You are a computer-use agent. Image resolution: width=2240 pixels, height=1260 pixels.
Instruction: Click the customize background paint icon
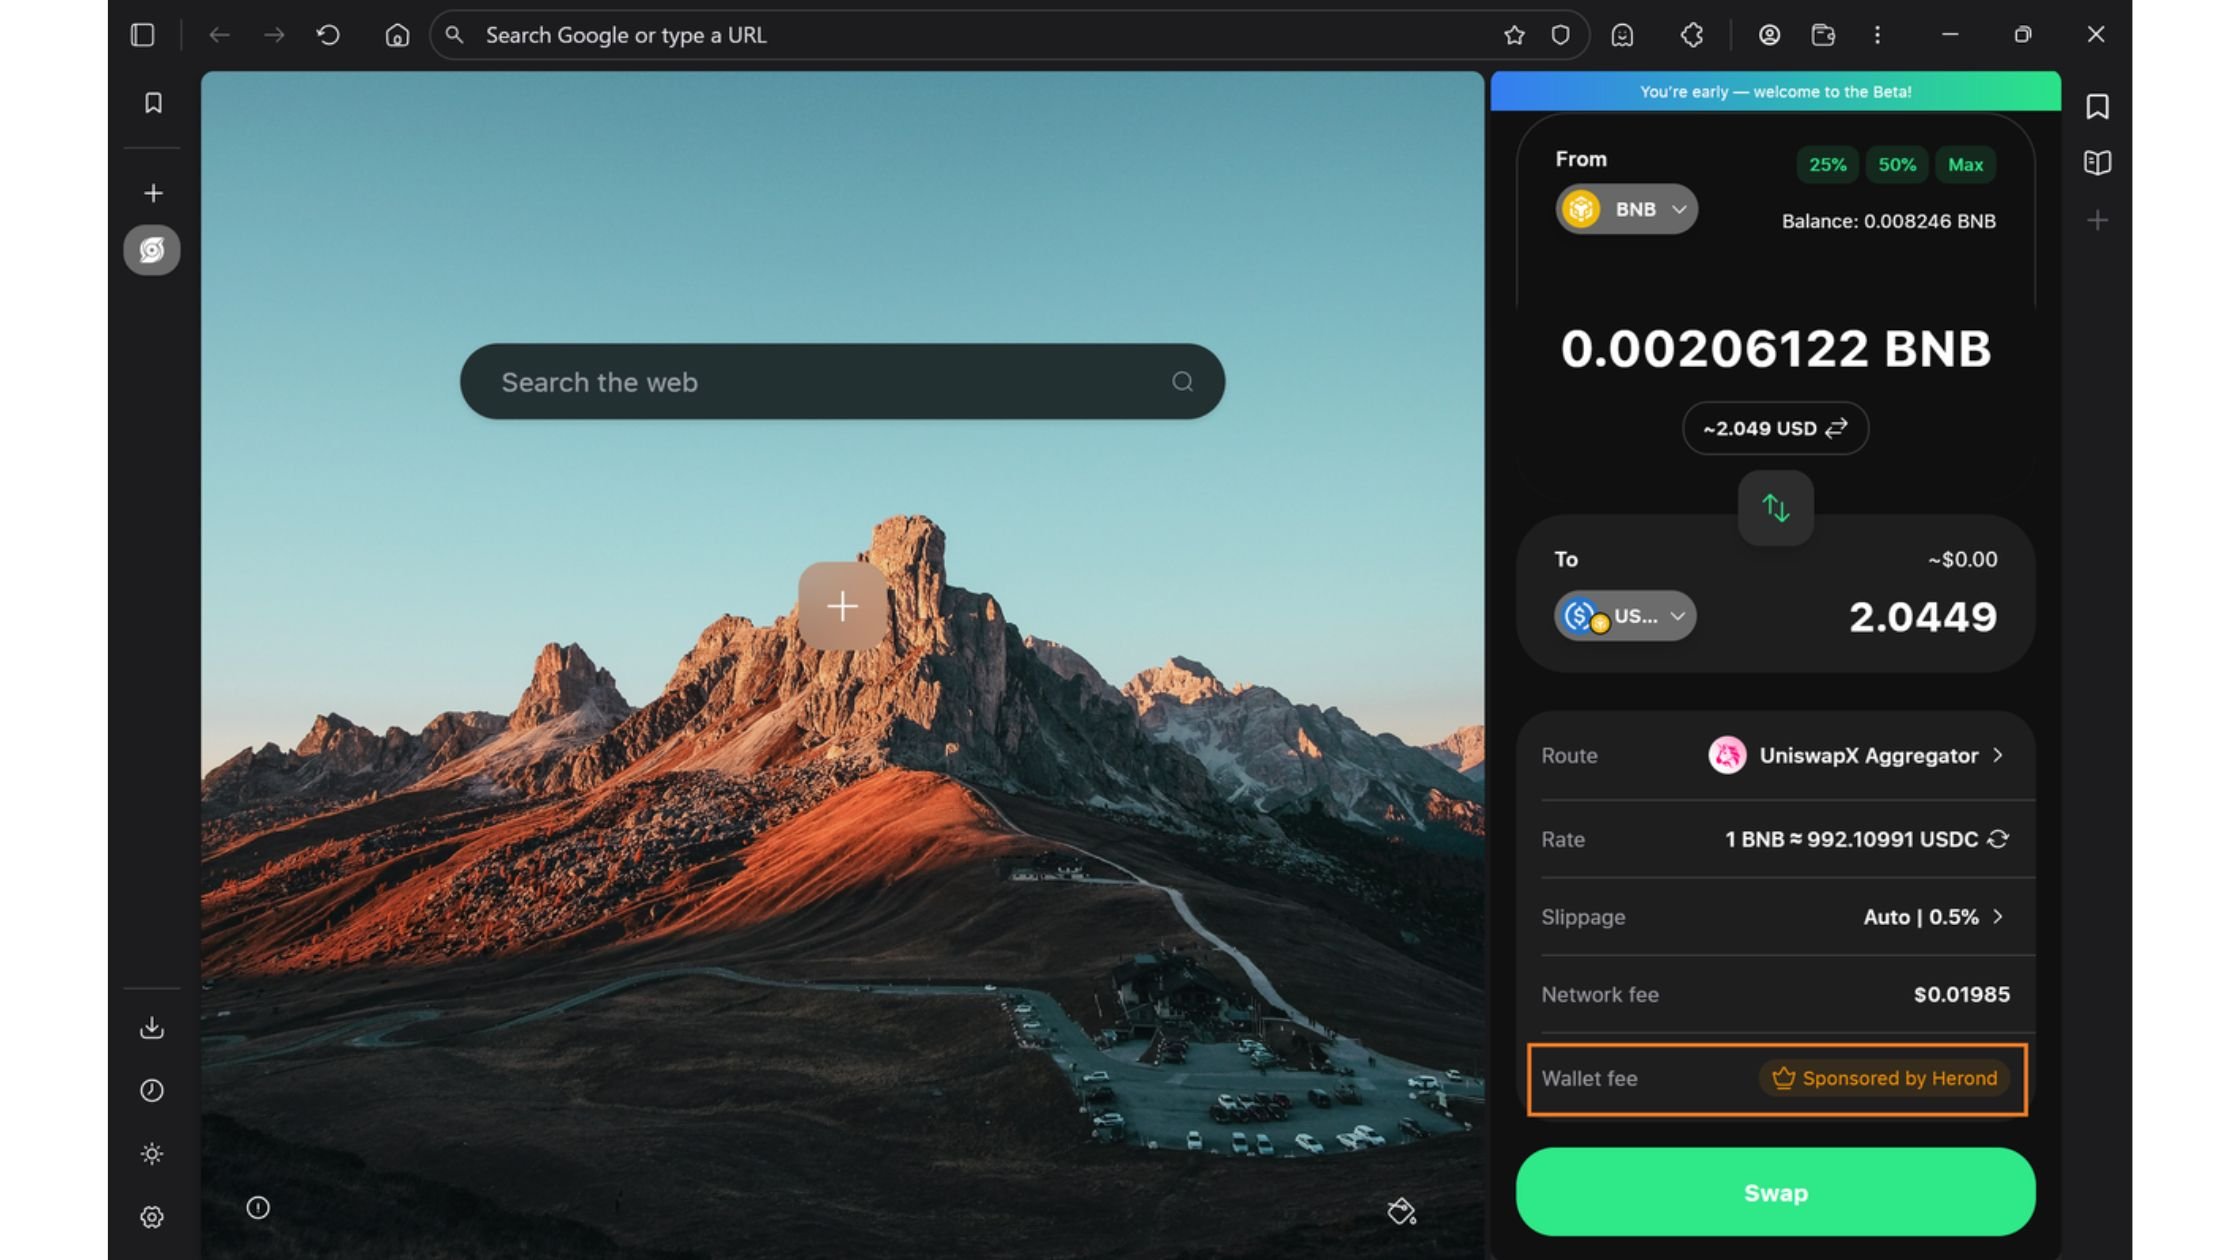point(1401,1211)
